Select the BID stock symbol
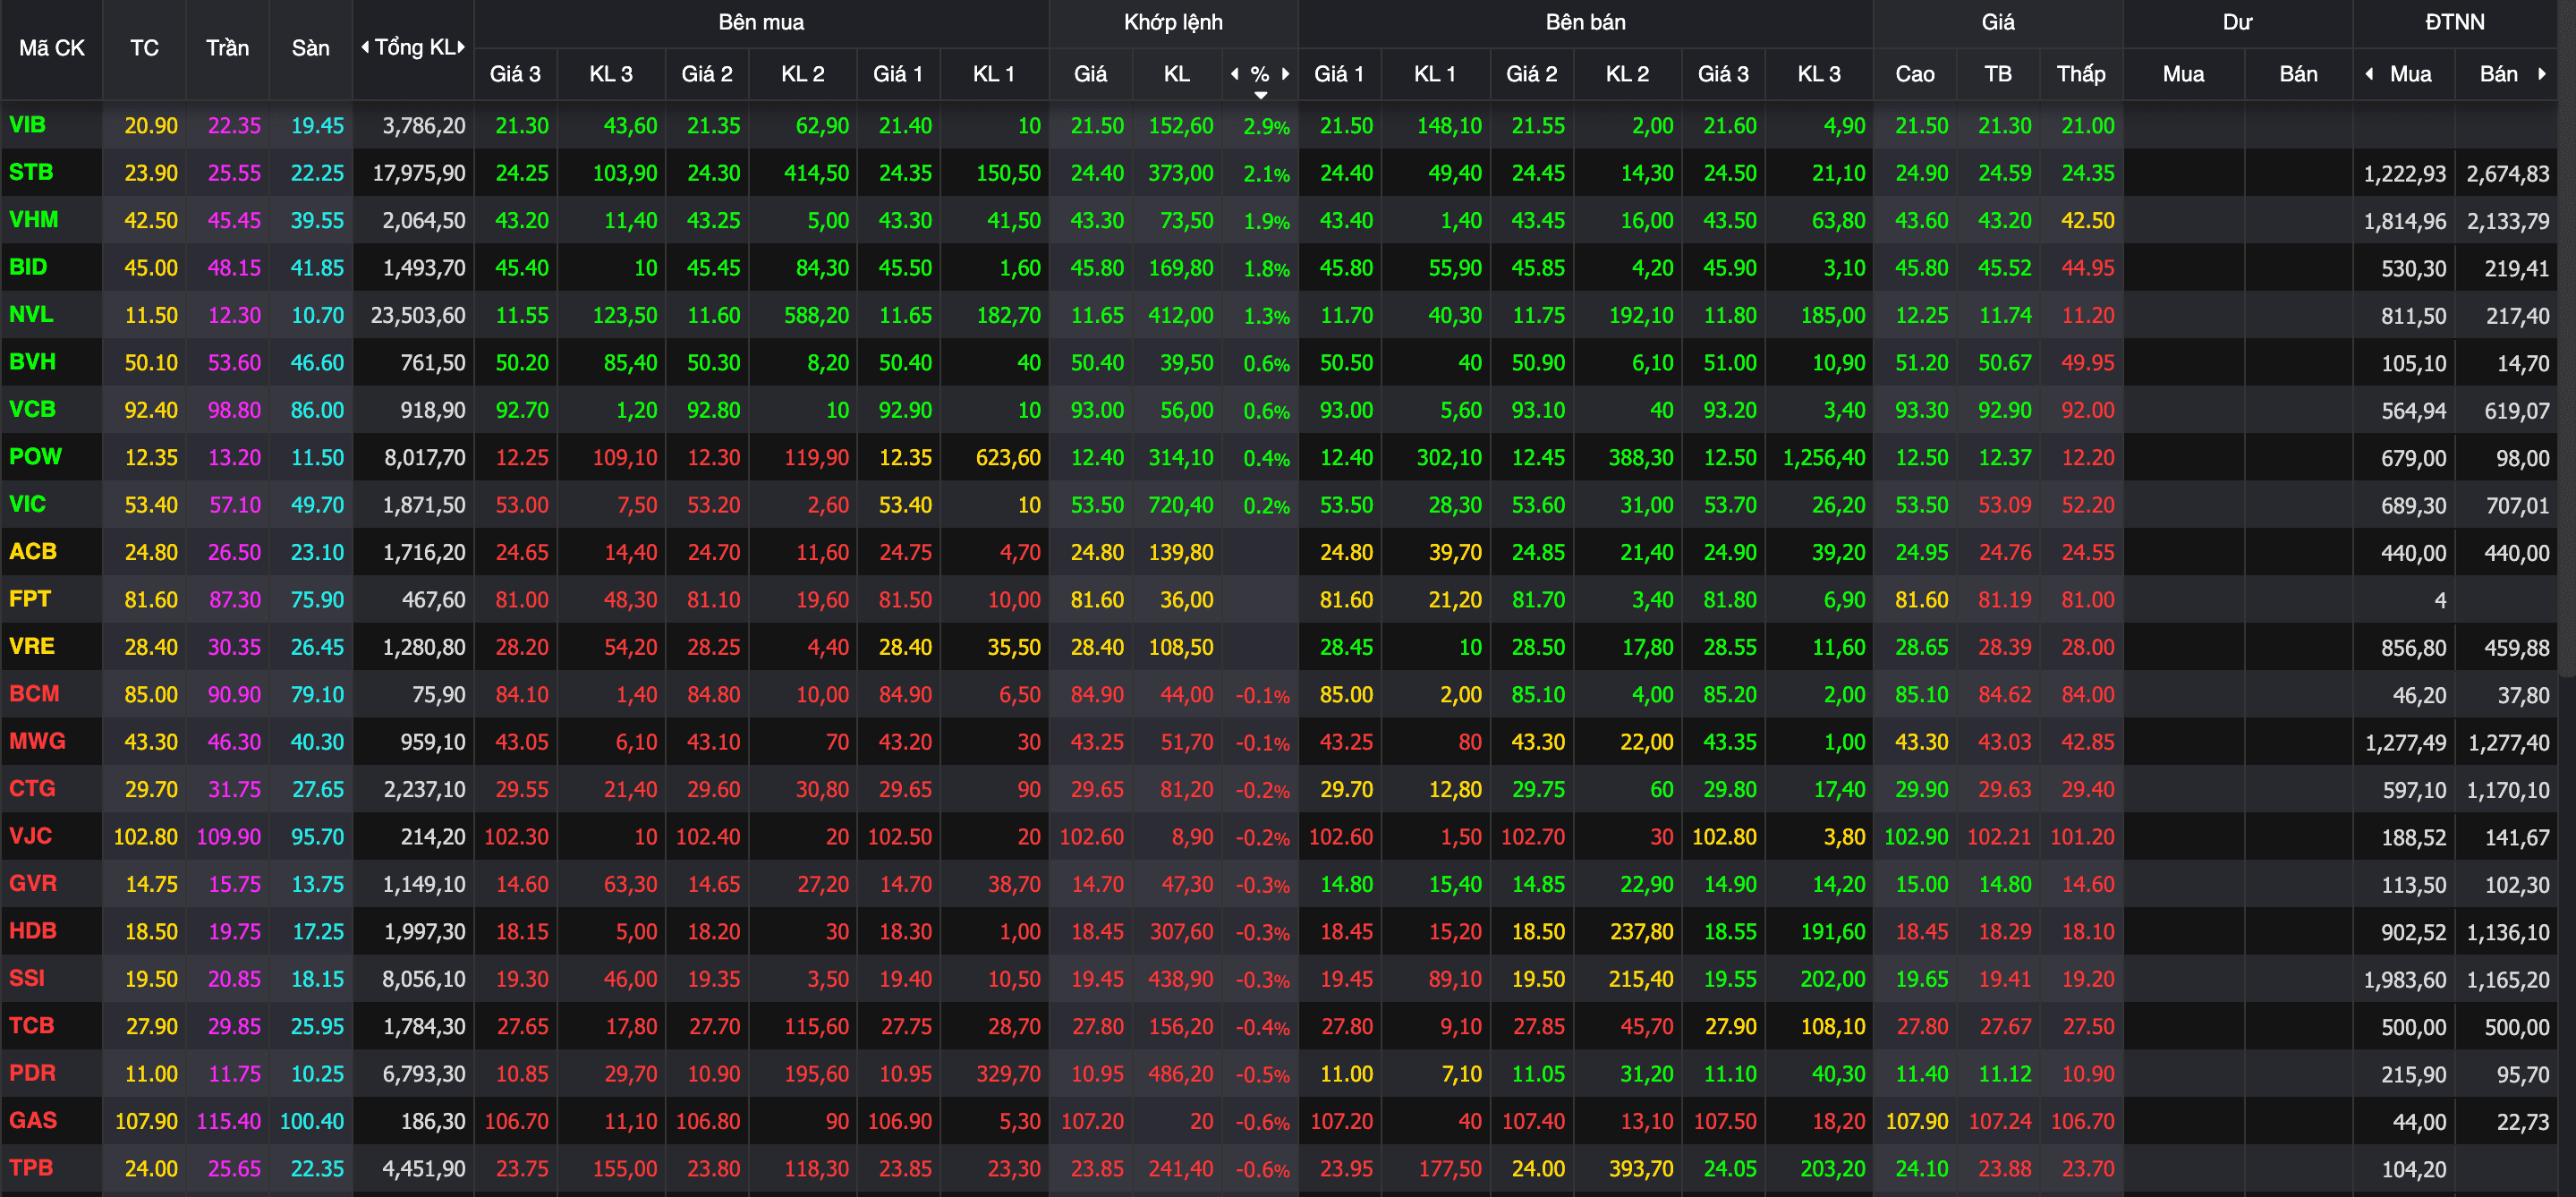 27,267
